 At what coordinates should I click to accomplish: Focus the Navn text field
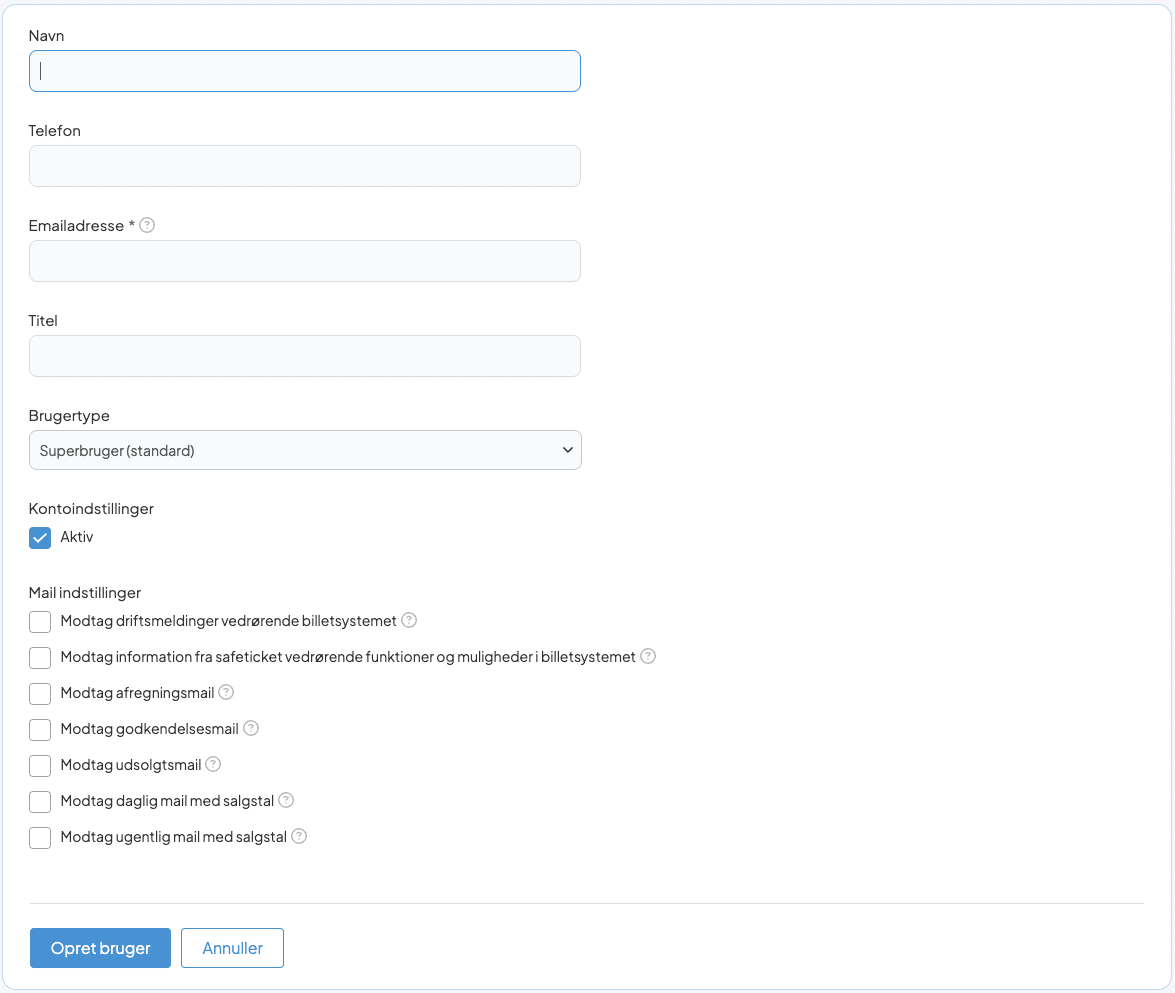tap(305, 71)
